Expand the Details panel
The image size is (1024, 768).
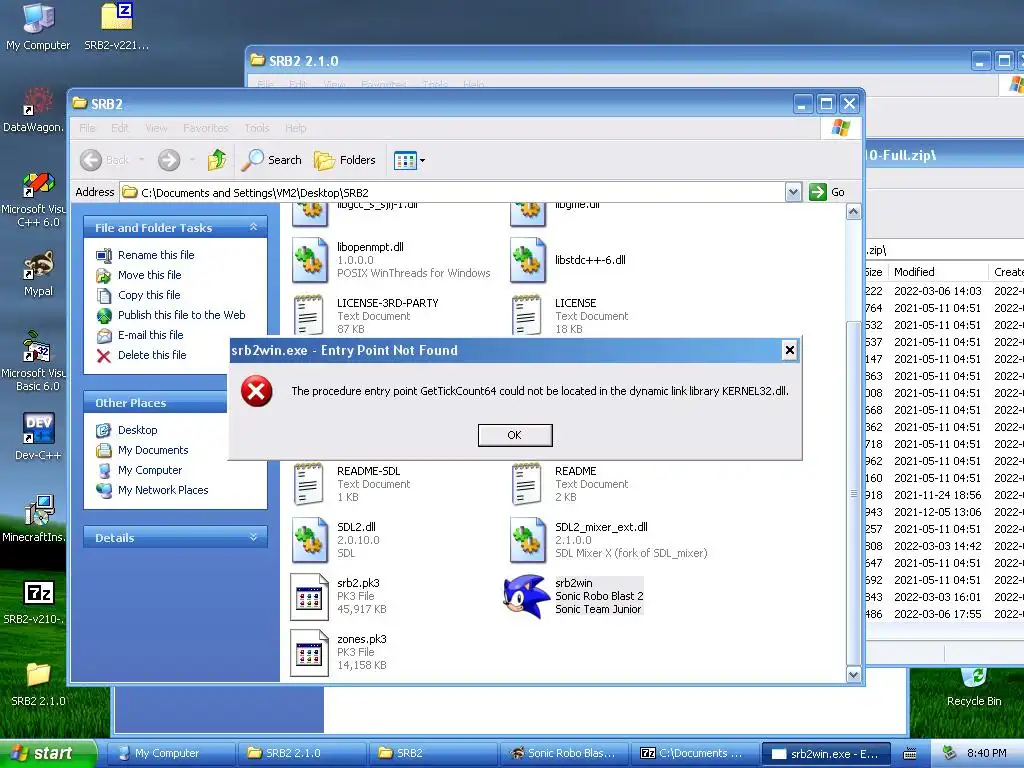(254, 537)
